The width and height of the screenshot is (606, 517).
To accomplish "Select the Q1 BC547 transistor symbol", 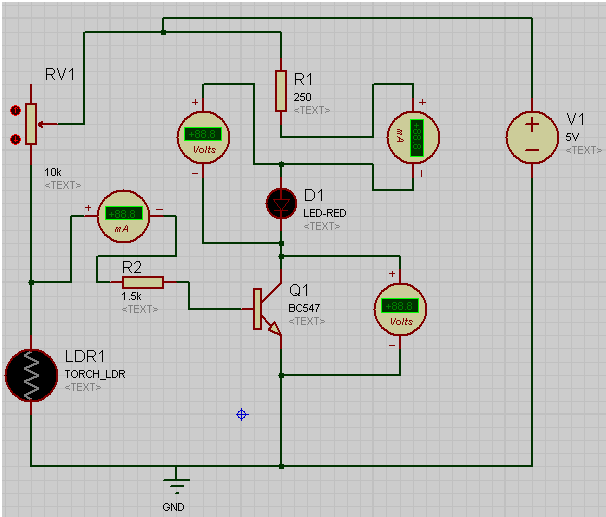I will click(x=267, y=309).
